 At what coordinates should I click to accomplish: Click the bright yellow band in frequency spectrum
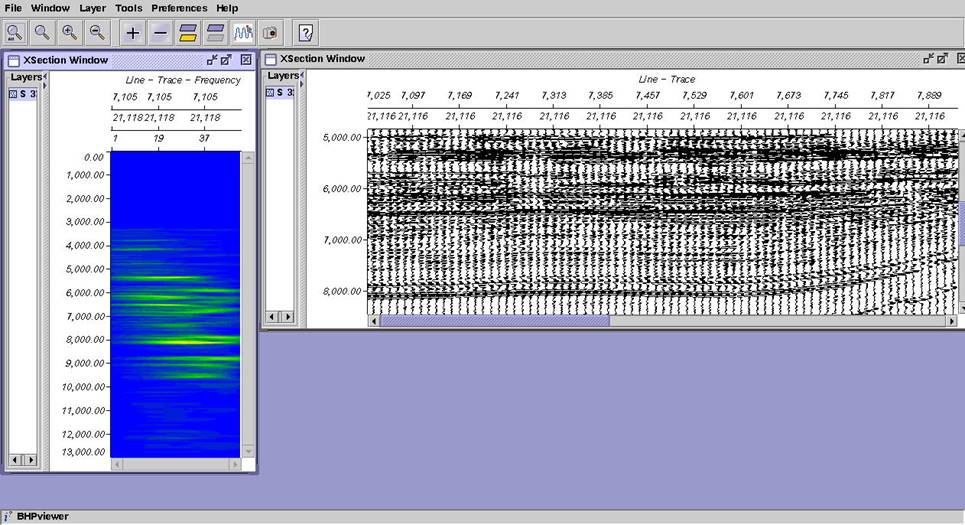pyautogui.click(x=191, y=340)
